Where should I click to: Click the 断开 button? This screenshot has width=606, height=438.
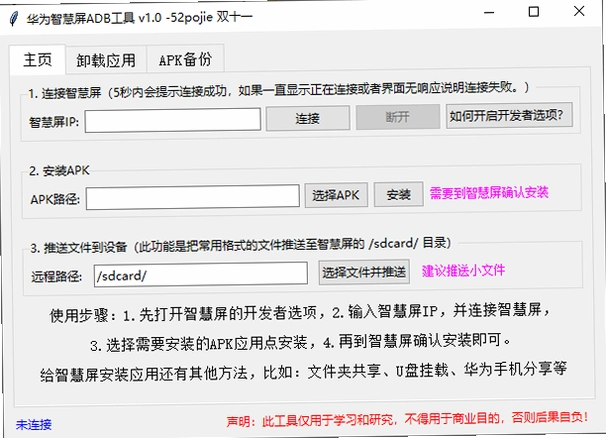click(398, 116)
